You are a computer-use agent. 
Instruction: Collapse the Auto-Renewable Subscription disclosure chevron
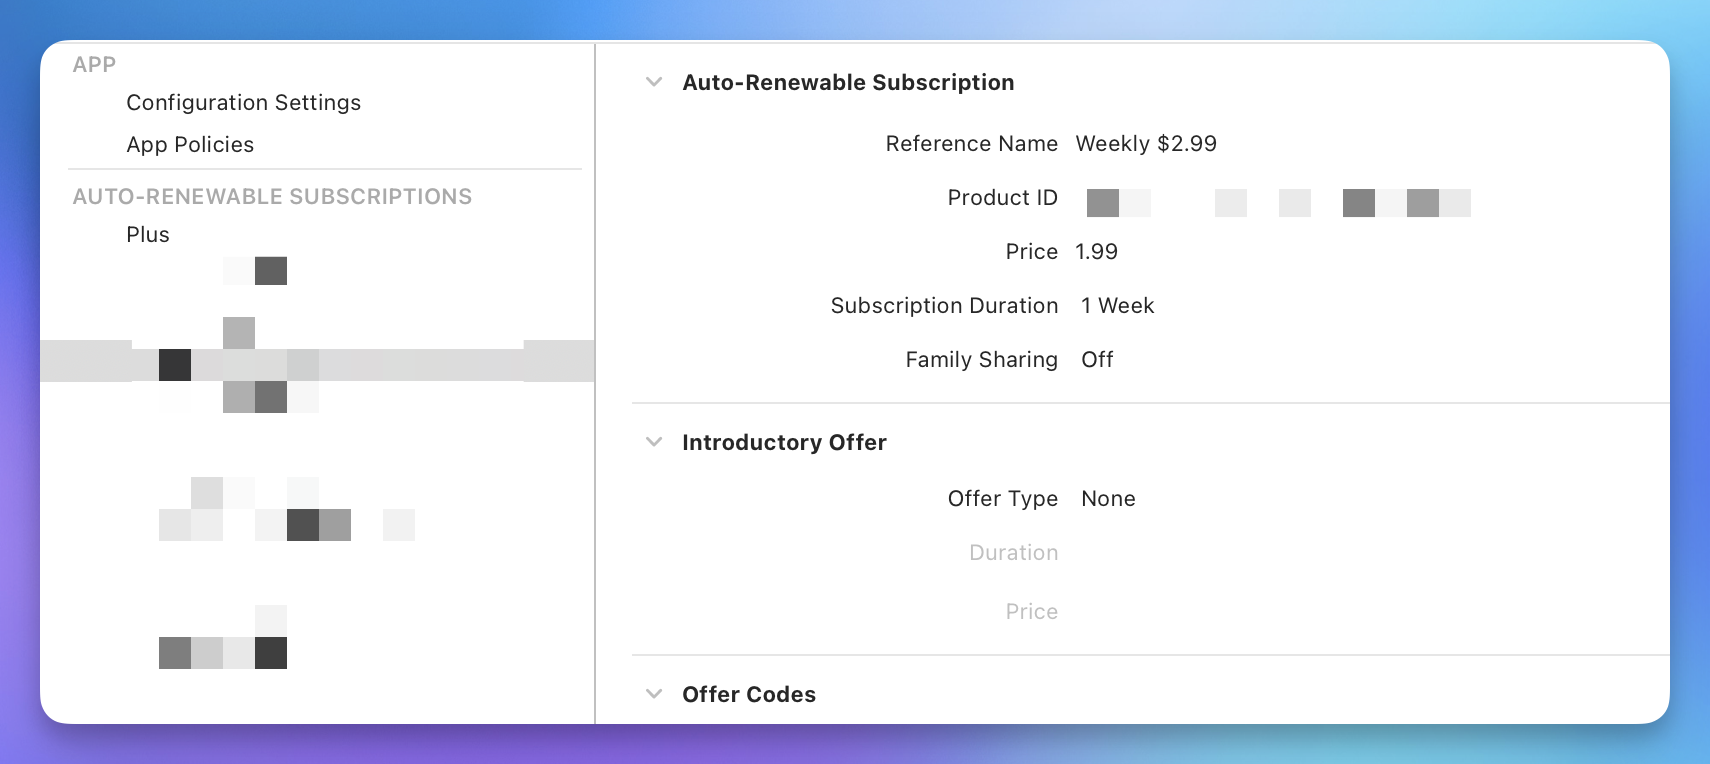click(x=654, y=82)
